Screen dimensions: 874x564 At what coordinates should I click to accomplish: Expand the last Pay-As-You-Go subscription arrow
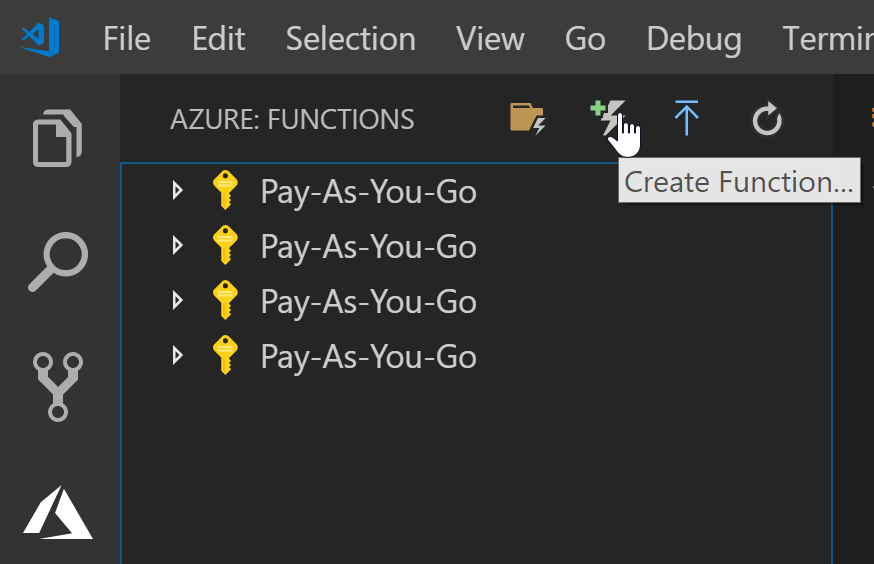pyautogui.click(x=178, y=355)
